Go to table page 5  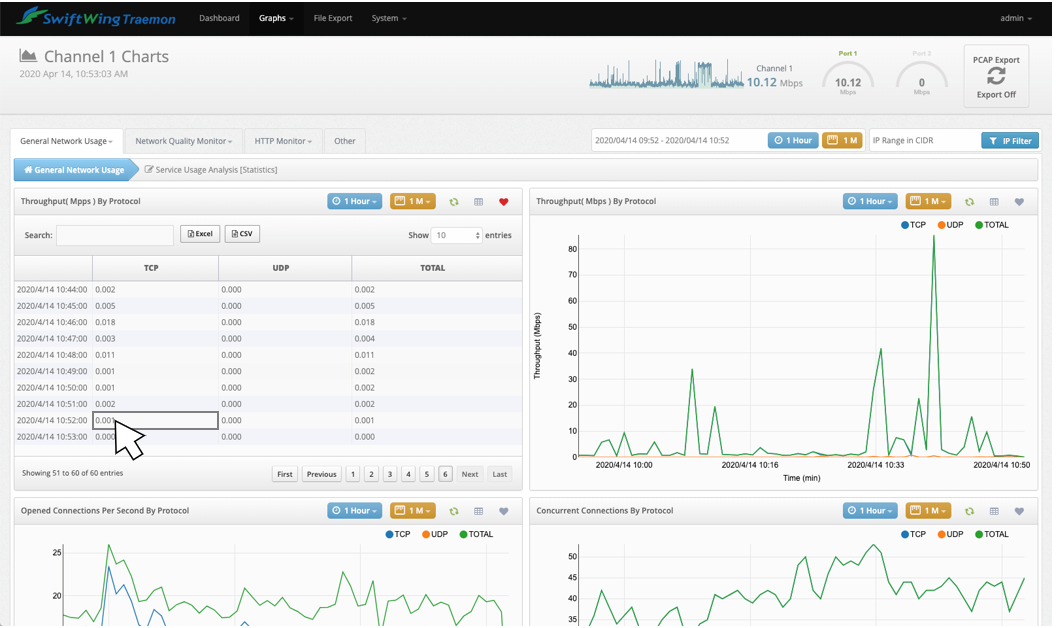tap(426, 474)
